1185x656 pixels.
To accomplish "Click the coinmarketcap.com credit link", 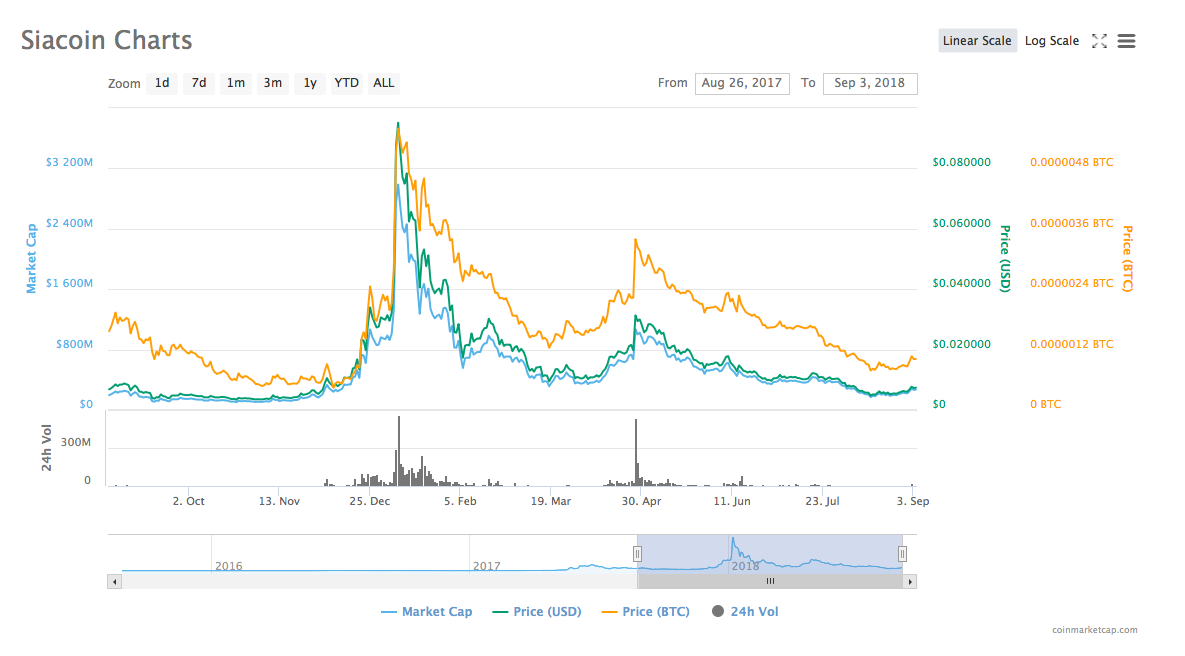I will click(1094, 630).
